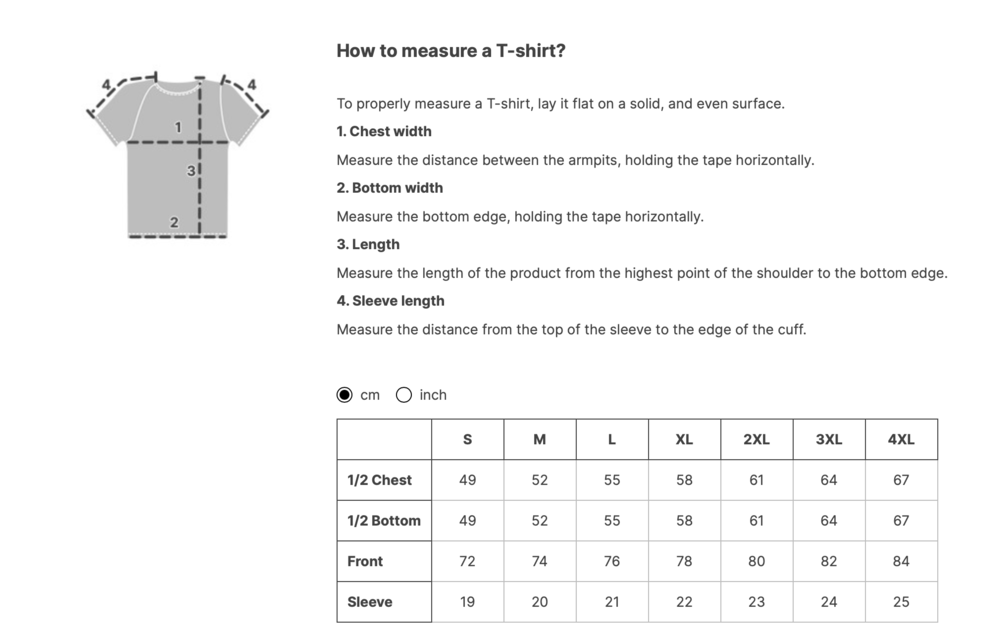
Task: Click the 3XL size column header
Action: 829,440
